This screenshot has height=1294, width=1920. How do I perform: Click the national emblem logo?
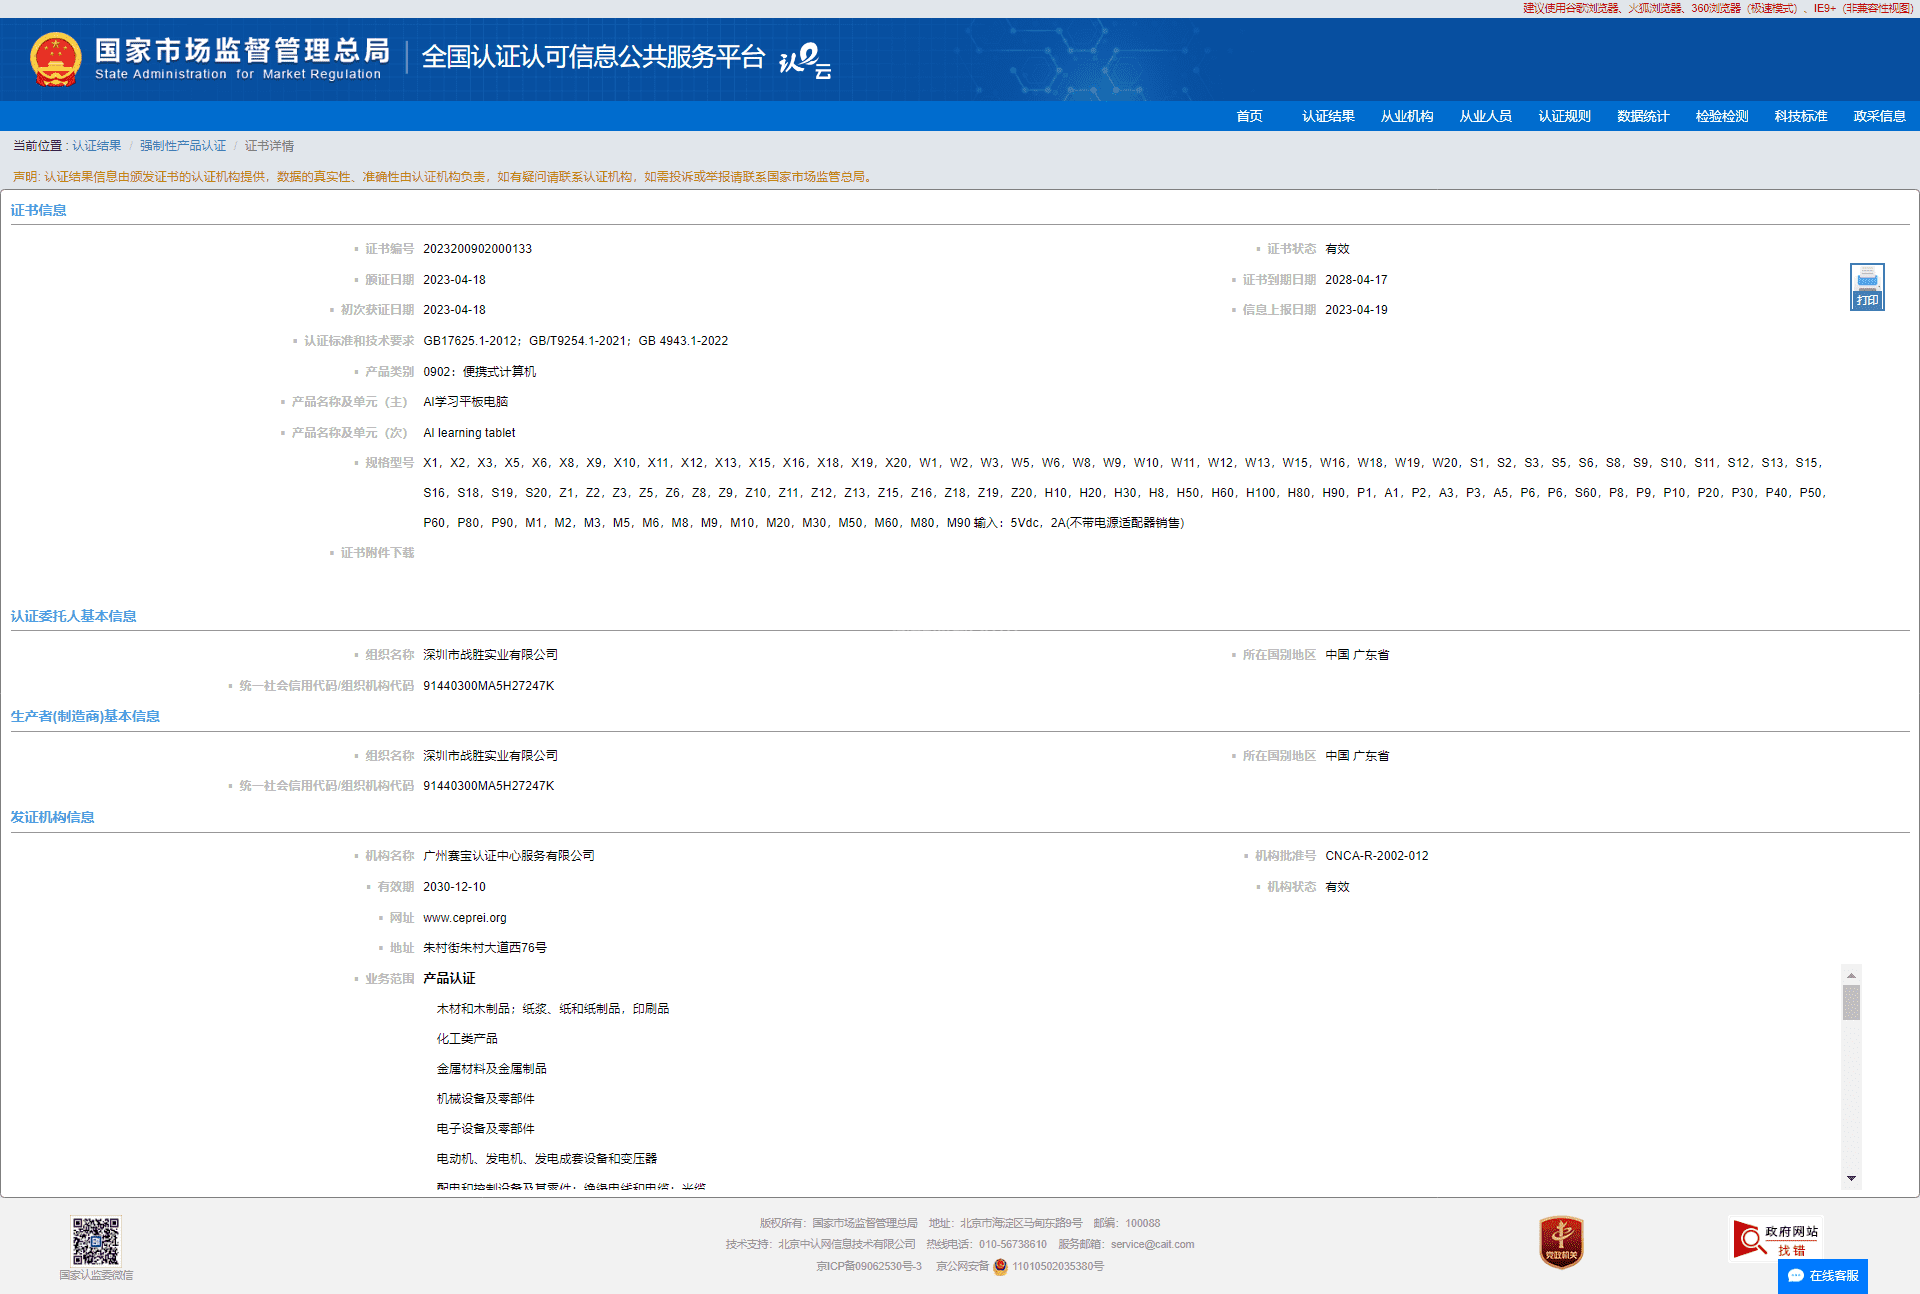[56, 59]
